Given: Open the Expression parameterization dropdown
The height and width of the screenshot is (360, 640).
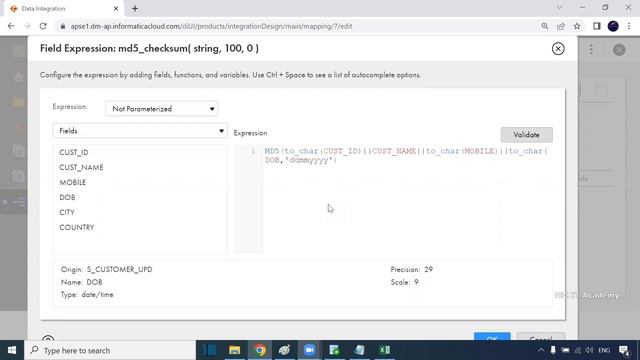Looking at the screenshot, I should tap(162, 109).
